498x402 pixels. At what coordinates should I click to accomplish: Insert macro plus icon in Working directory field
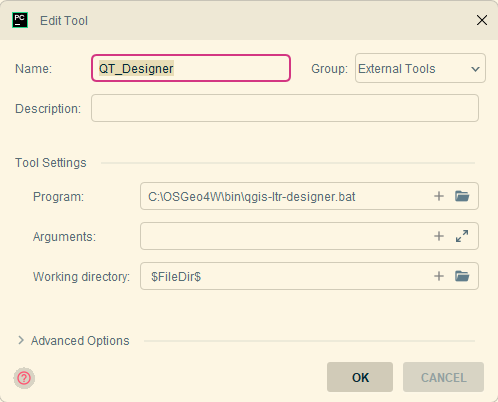point(439,276)
